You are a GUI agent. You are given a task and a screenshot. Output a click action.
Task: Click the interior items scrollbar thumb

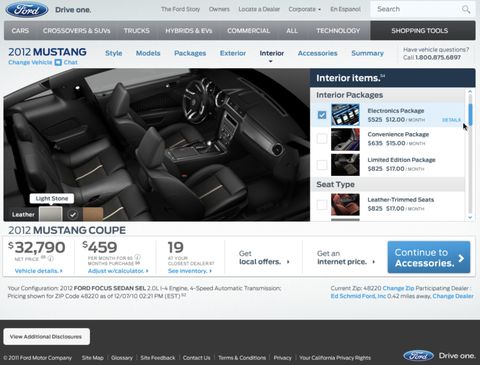(x=470, y=114)
